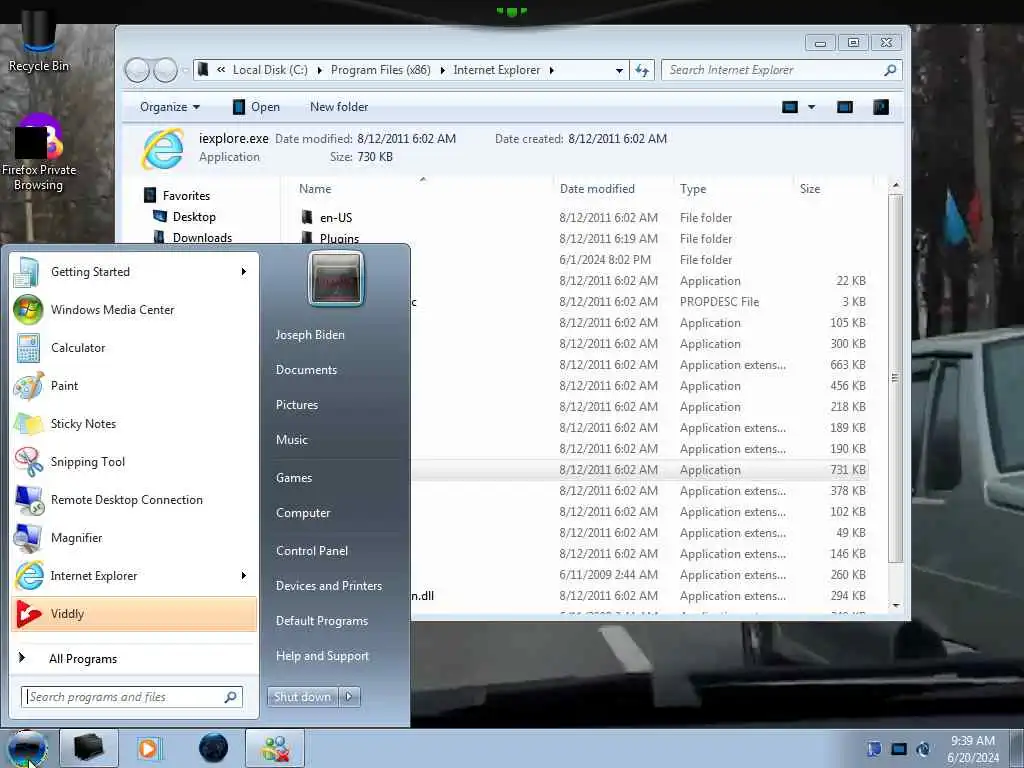Select Desktop under Favorites
1024x768 pixels.
point(194,217)
